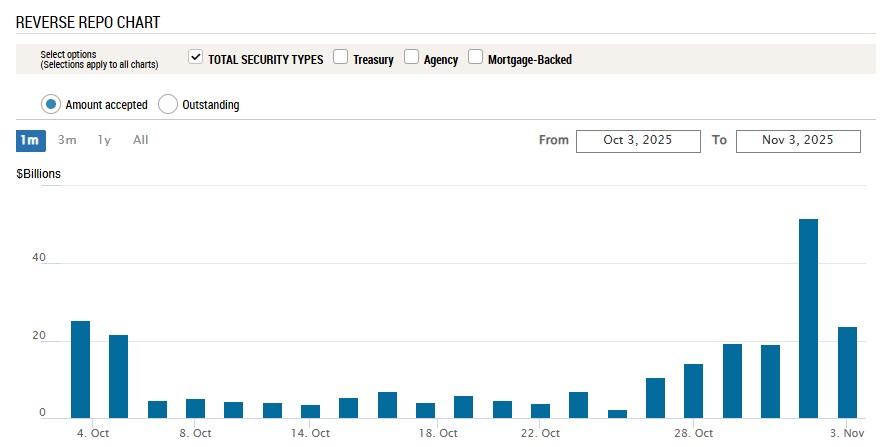Screen dimensions: 880x447
Task: Select the 3m time range
Action: click(67, 140)
